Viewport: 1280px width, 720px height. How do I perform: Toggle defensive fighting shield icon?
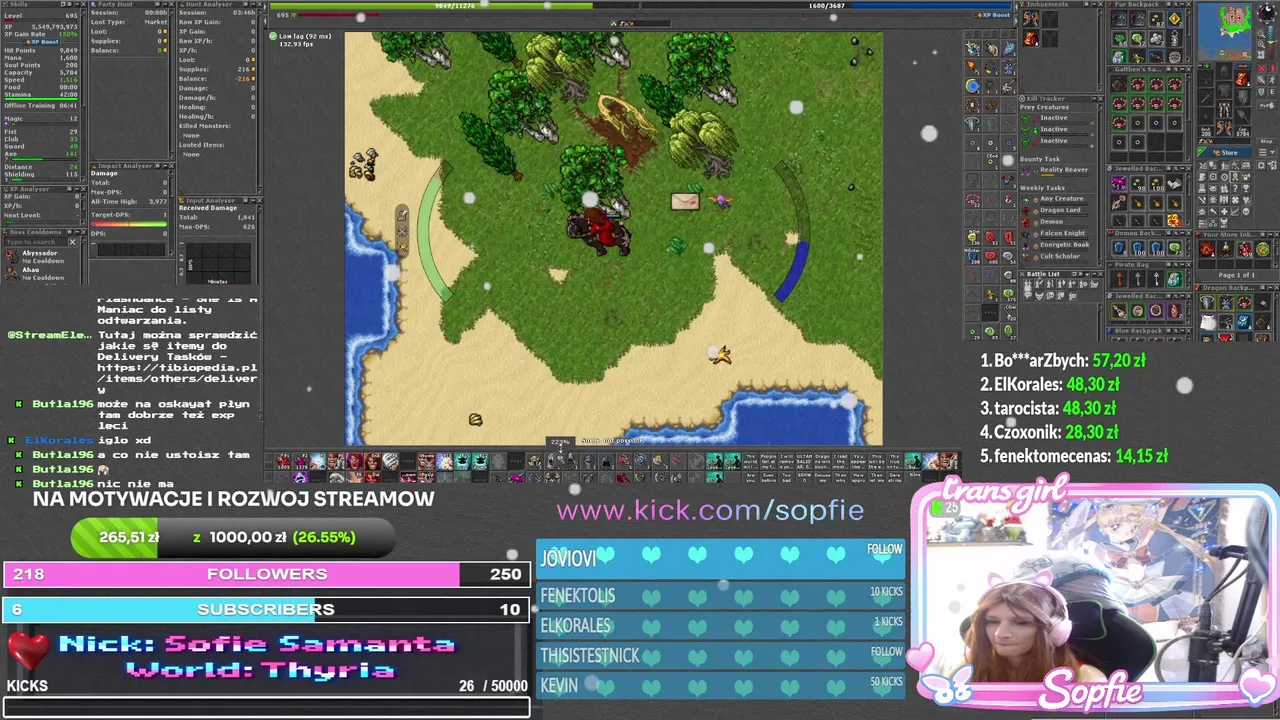point(1261,92)
